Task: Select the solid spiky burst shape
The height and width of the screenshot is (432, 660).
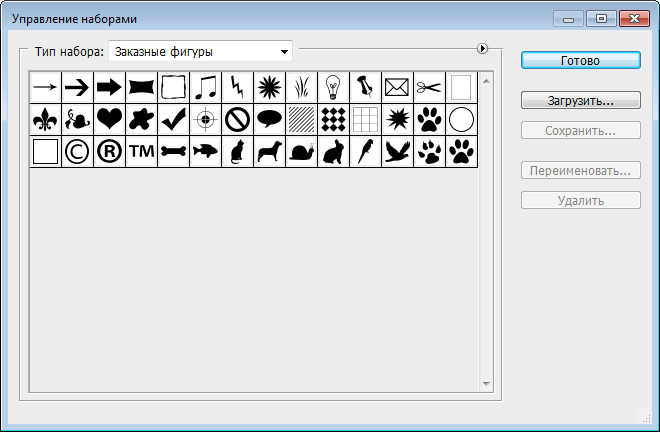Action: tap(397, 120)
